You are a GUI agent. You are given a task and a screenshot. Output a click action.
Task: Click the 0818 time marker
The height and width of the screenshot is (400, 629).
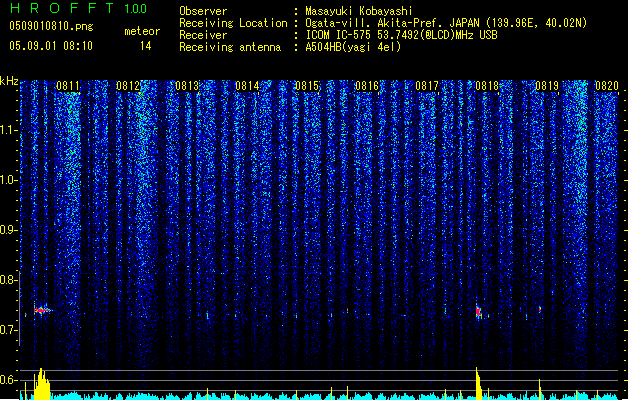(487, 86)
